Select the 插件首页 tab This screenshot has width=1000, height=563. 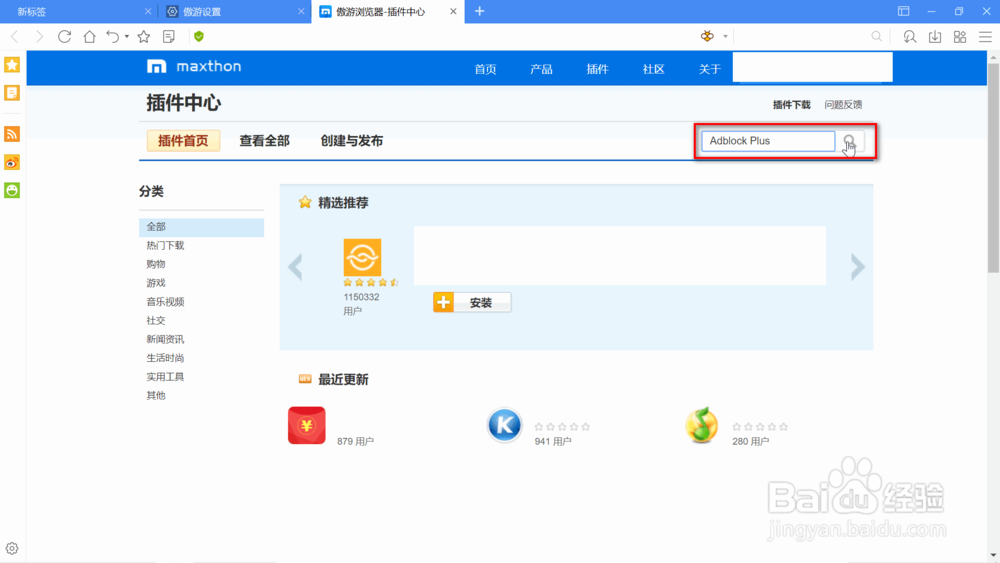tap(183, 141)
